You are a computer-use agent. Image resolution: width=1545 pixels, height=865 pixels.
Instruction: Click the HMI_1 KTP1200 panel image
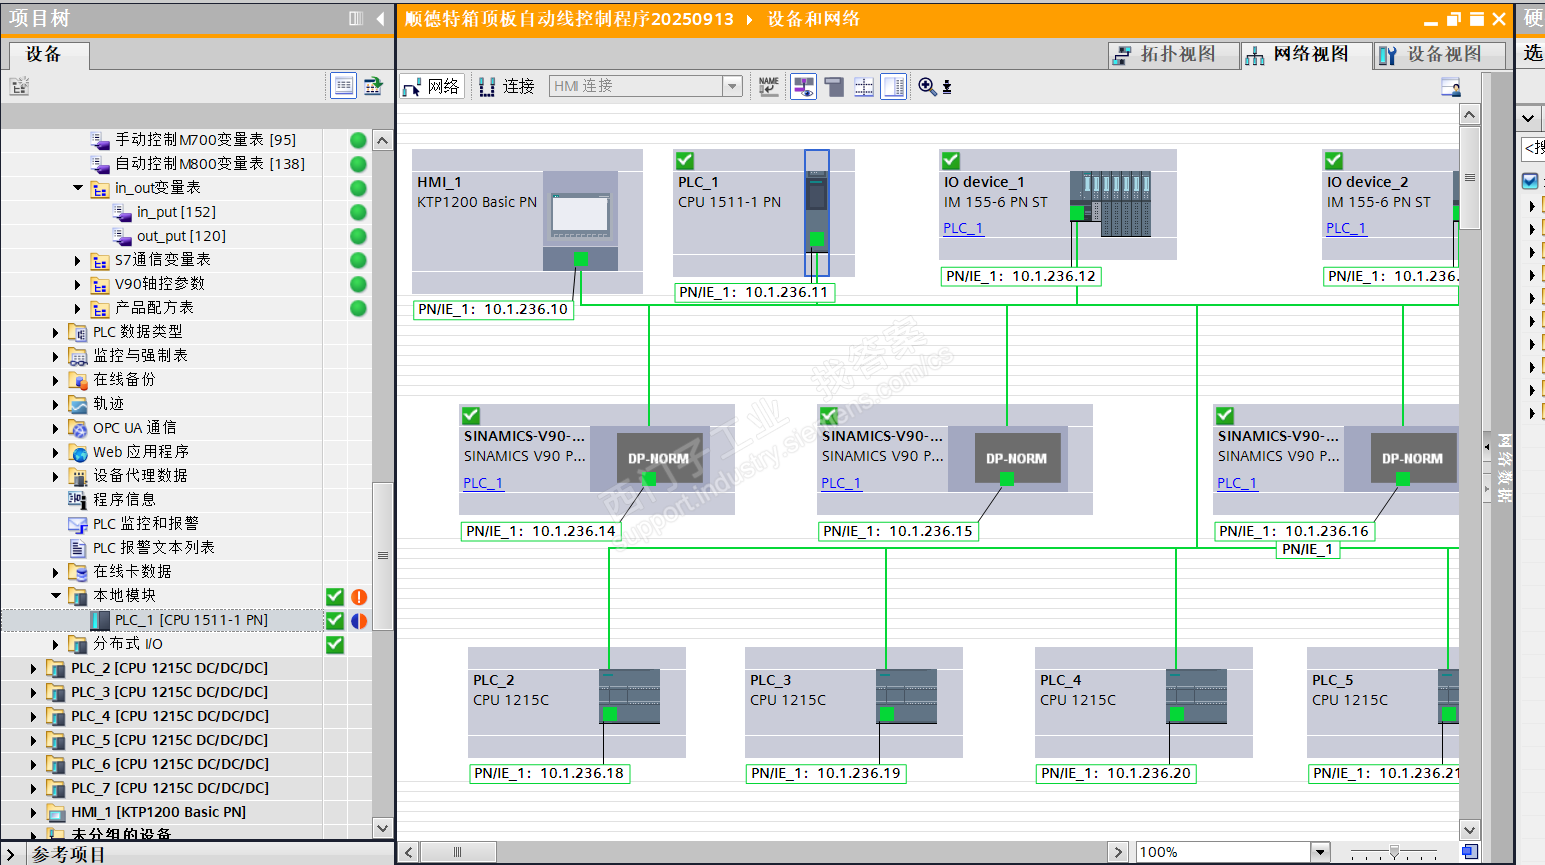(580, 220)
